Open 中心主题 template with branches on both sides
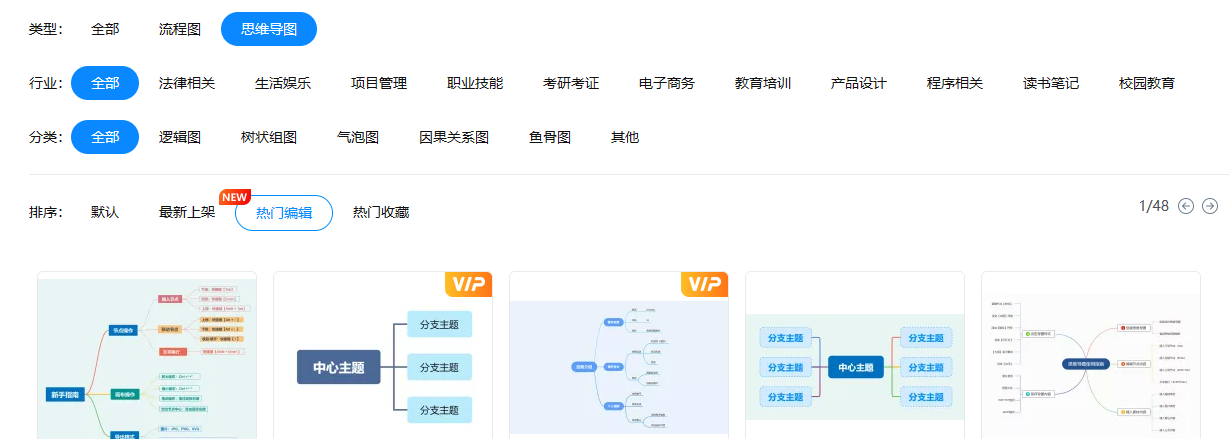This screenshot has height=439, width=1230. click(x=855, y=355)
